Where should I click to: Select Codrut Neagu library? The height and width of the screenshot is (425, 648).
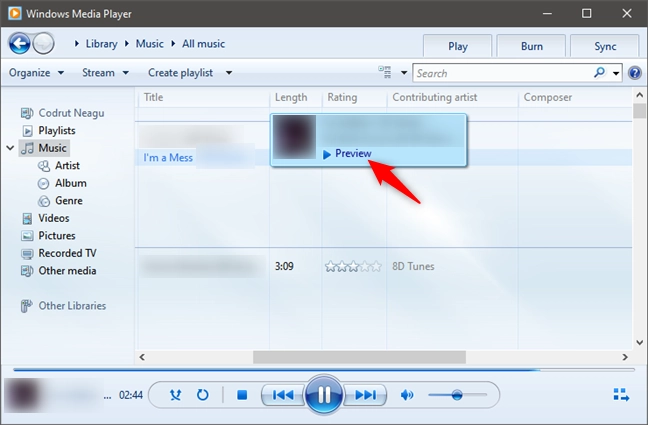[63, 113]
